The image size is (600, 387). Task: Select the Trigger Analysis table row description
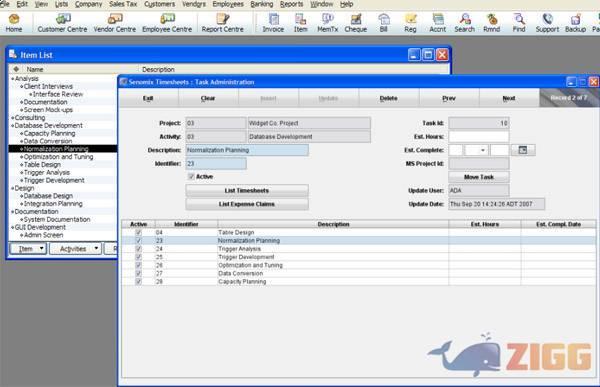240,249
